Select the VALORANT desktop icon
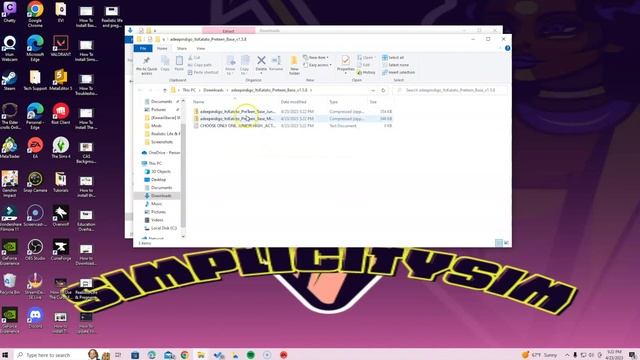The height and width of the screenshot is (360, 640). click(x=61, y=46)
